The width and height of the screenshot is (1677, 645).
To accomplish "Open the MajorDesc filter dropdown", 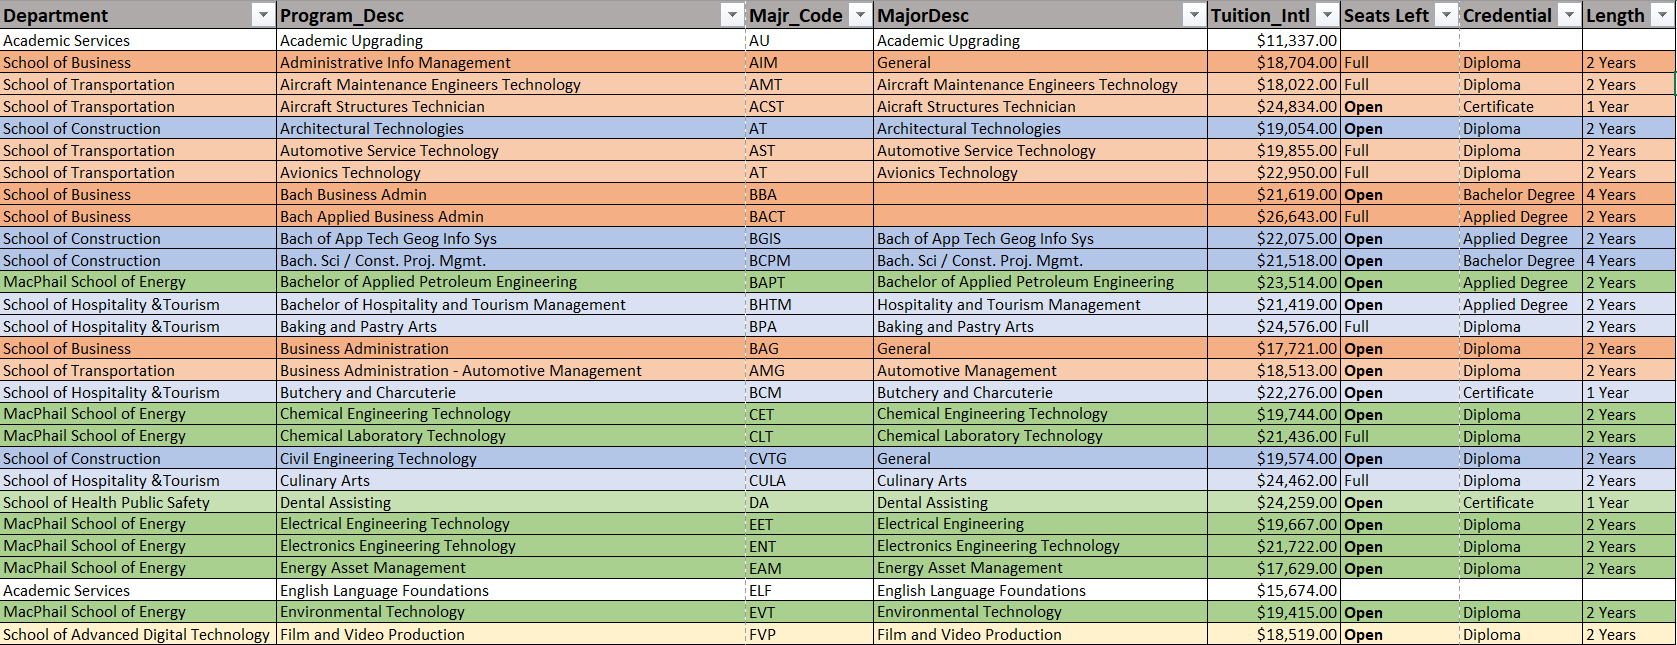I will (x=1193, y=15).
